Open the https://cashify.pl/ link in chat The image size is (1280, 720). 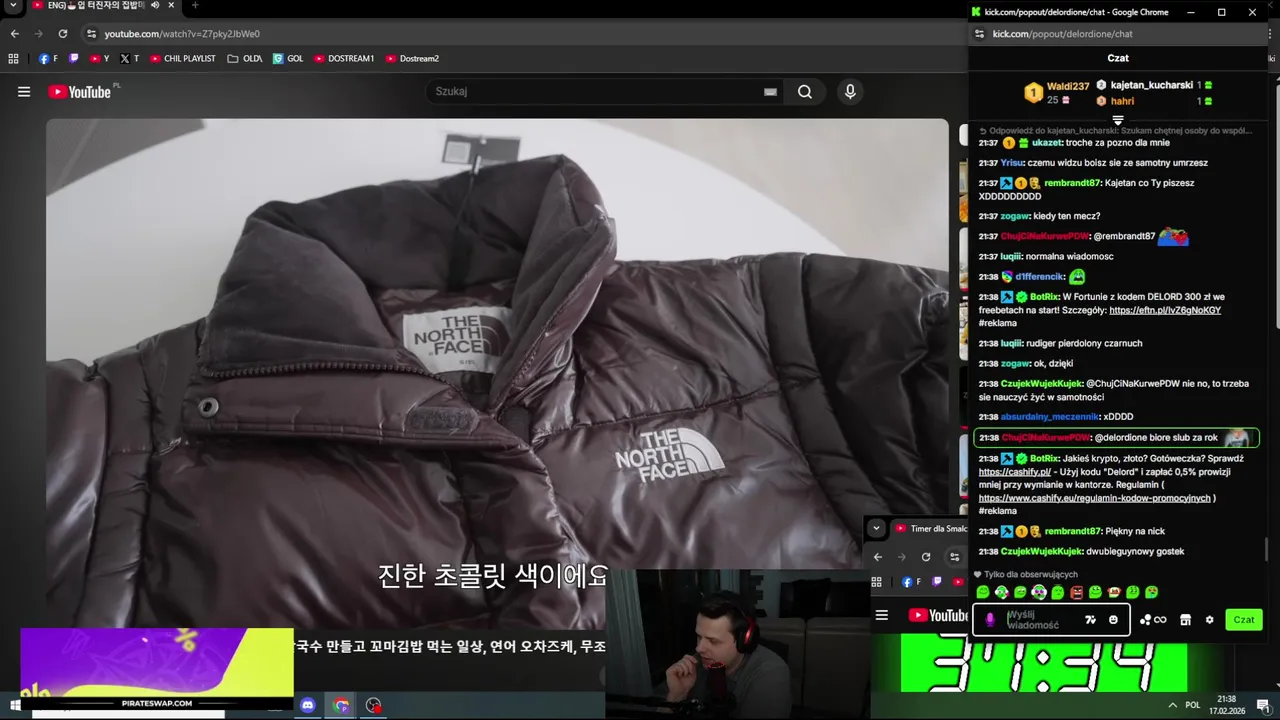(x=1014, y=472)
